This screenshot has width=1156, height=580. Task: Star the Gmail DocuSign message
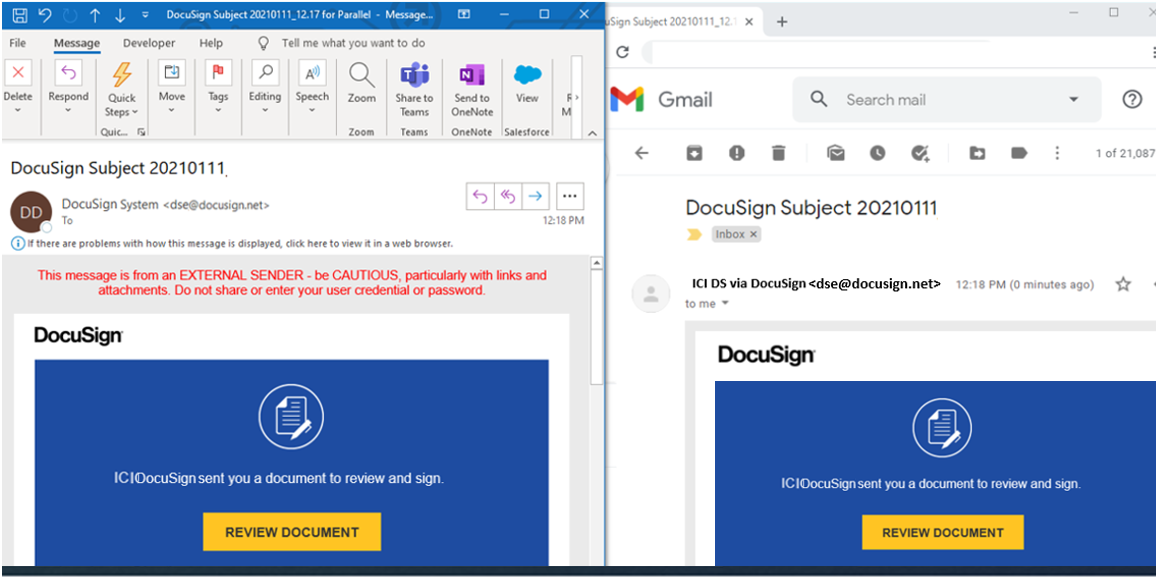point(1123,284)
